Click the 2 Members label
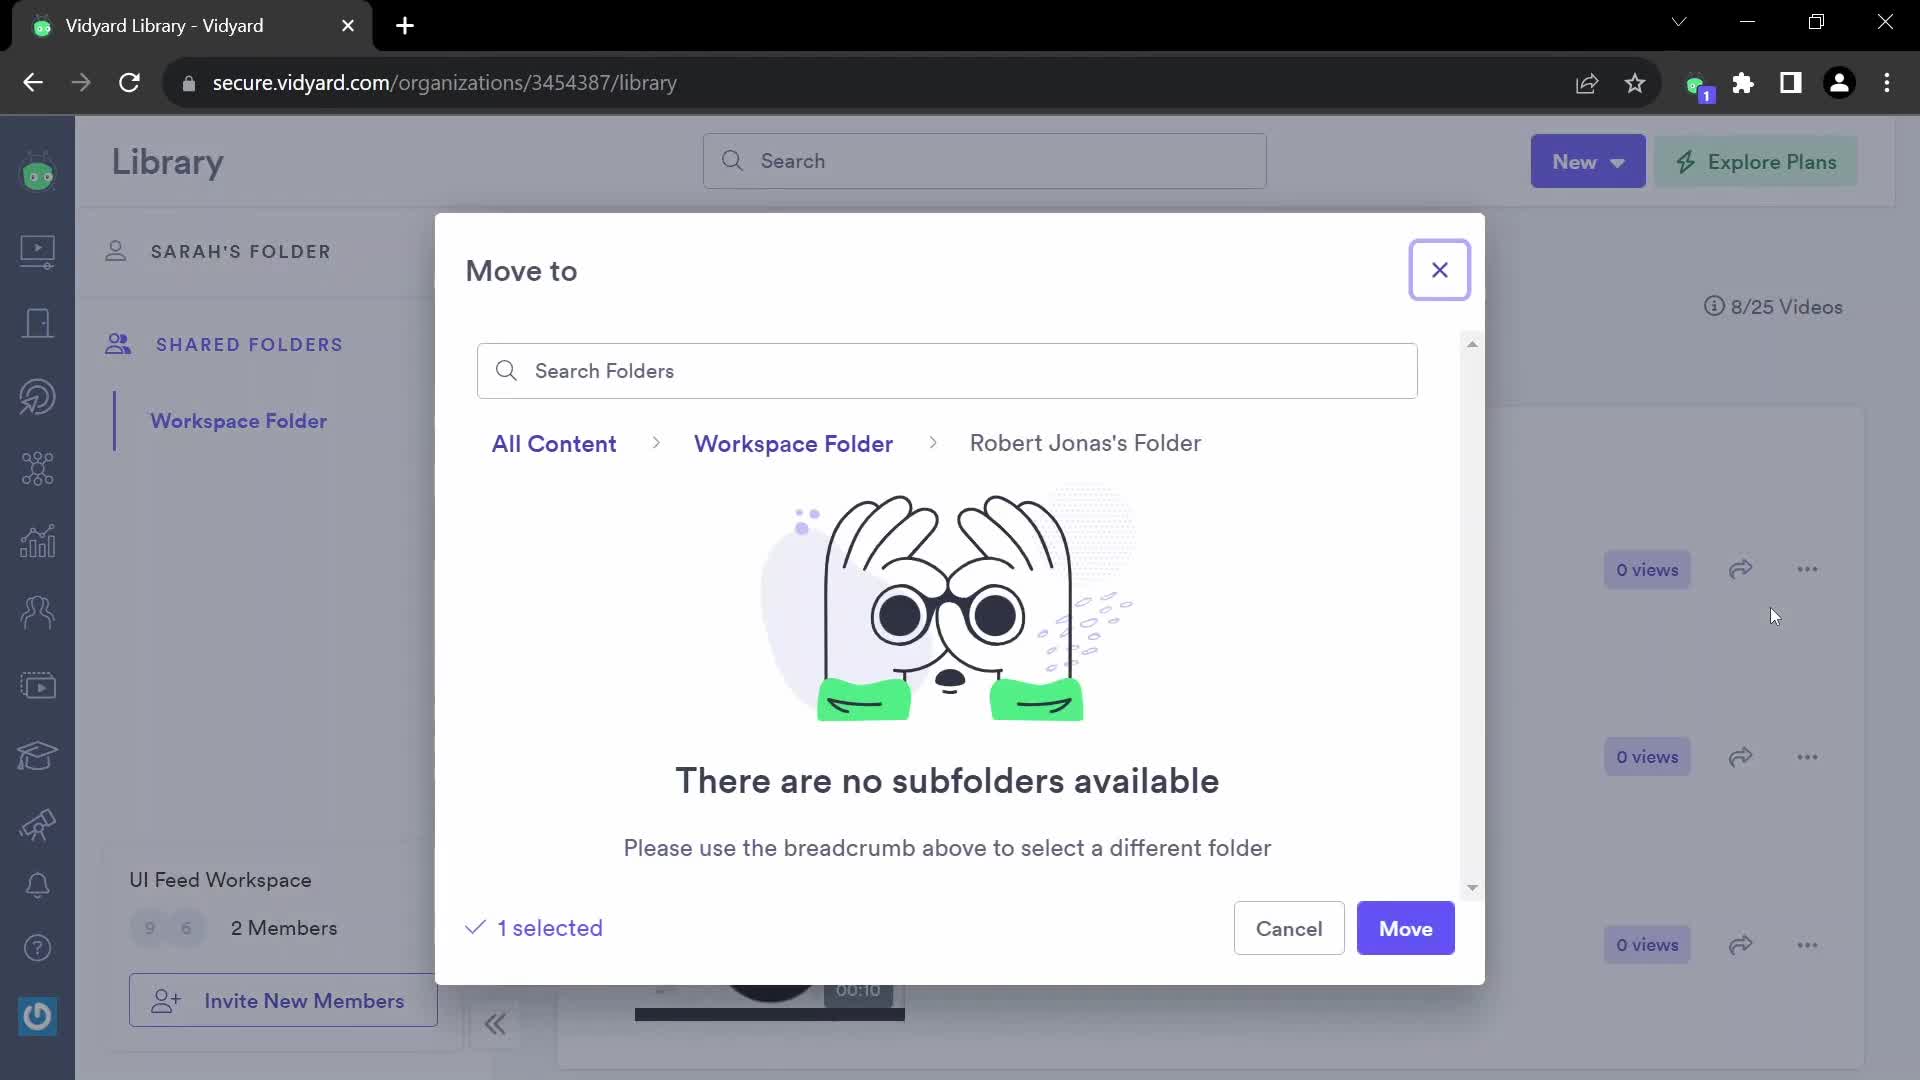Image resolution: width=1920 pixels, height=1080 pixels. (284, 928)
